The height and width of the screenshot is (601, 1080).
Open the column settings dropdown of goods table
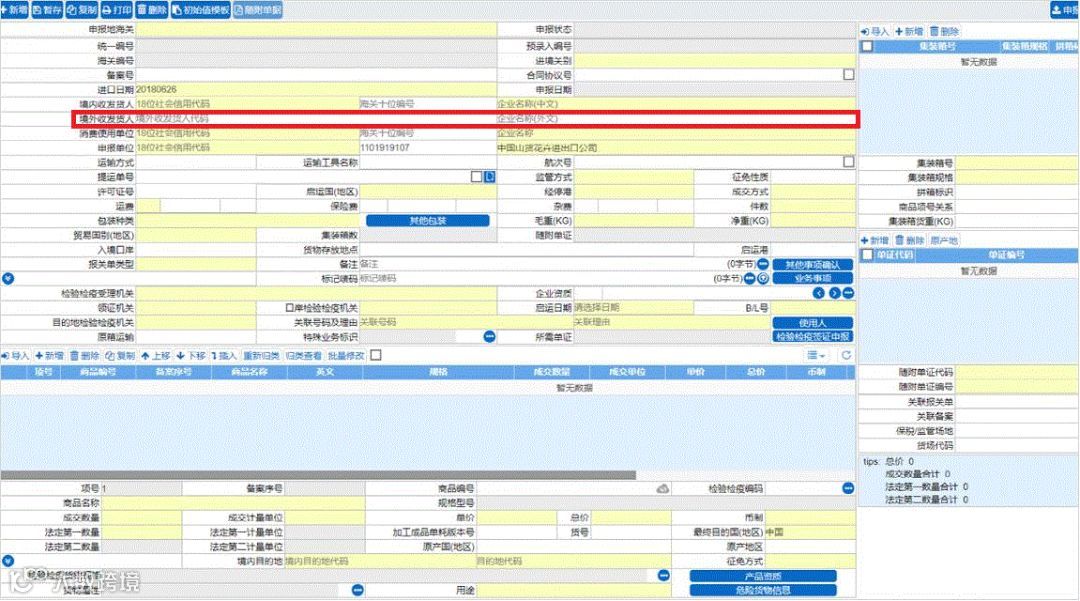point(816,355)
